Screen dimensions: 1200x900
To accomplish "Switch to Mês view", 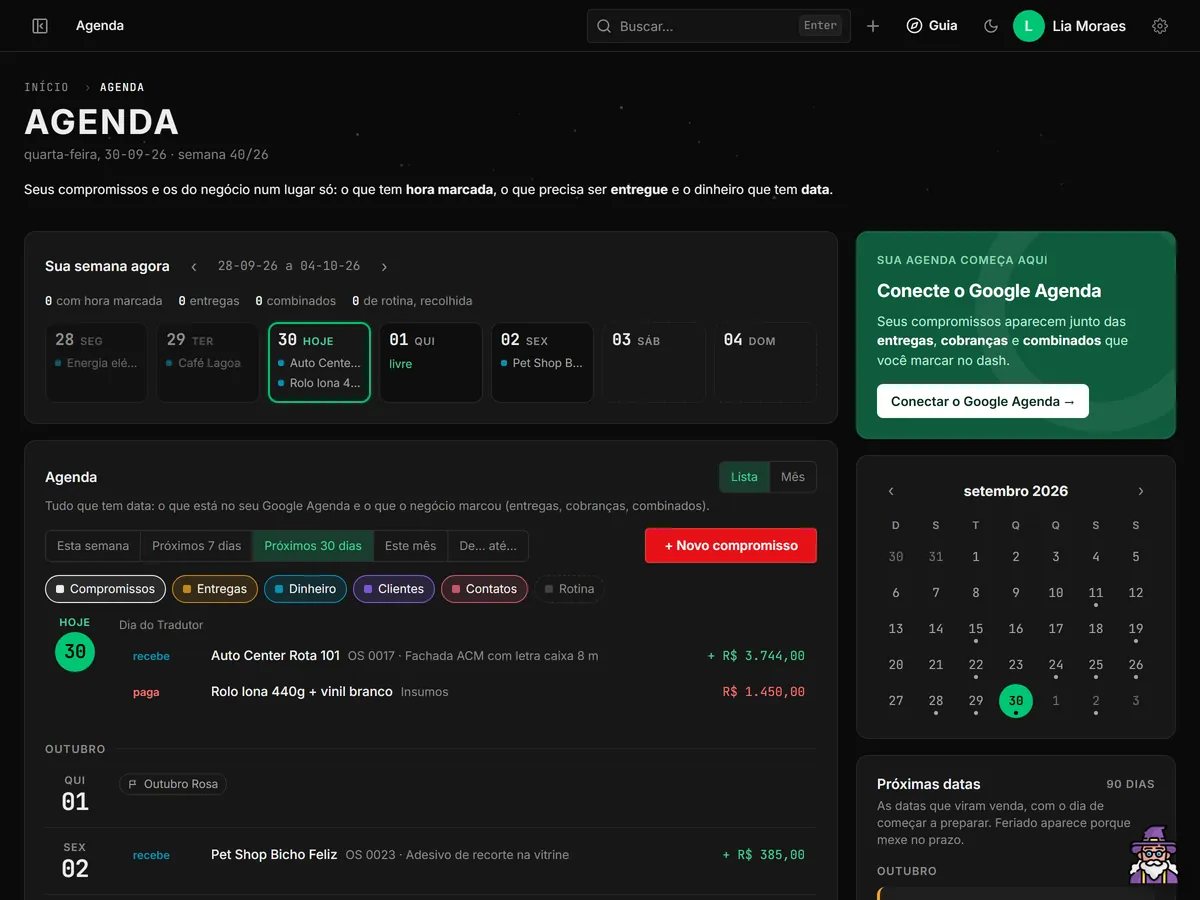I will pyautogui.click(x=793, y=477).
